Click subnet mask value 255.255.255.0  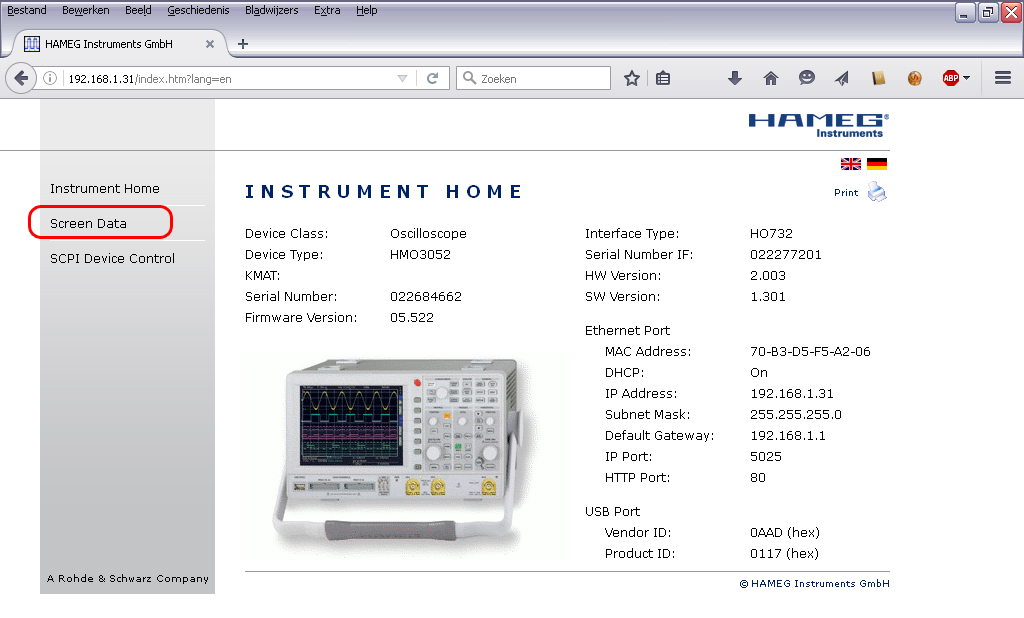(795, 415)
